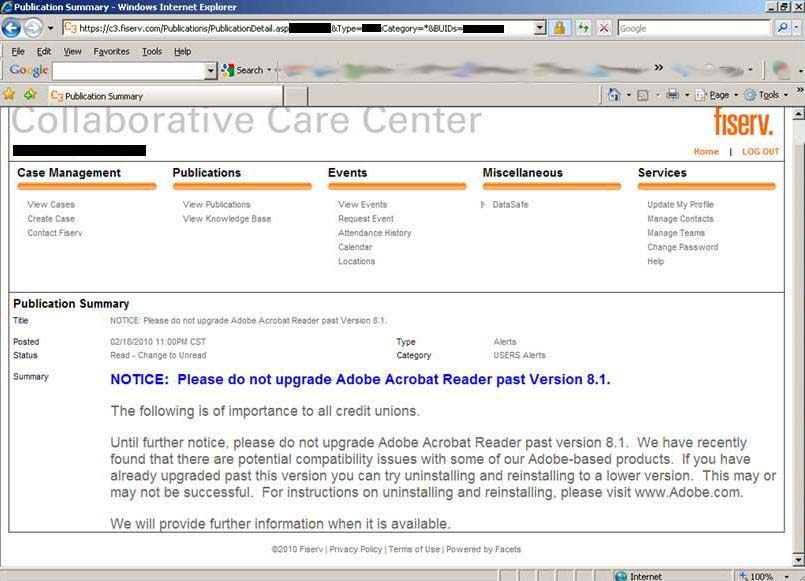Click the browser Back arrow button
The height and width of the screenshot is (581, 805).
click(x=11, y=28)
